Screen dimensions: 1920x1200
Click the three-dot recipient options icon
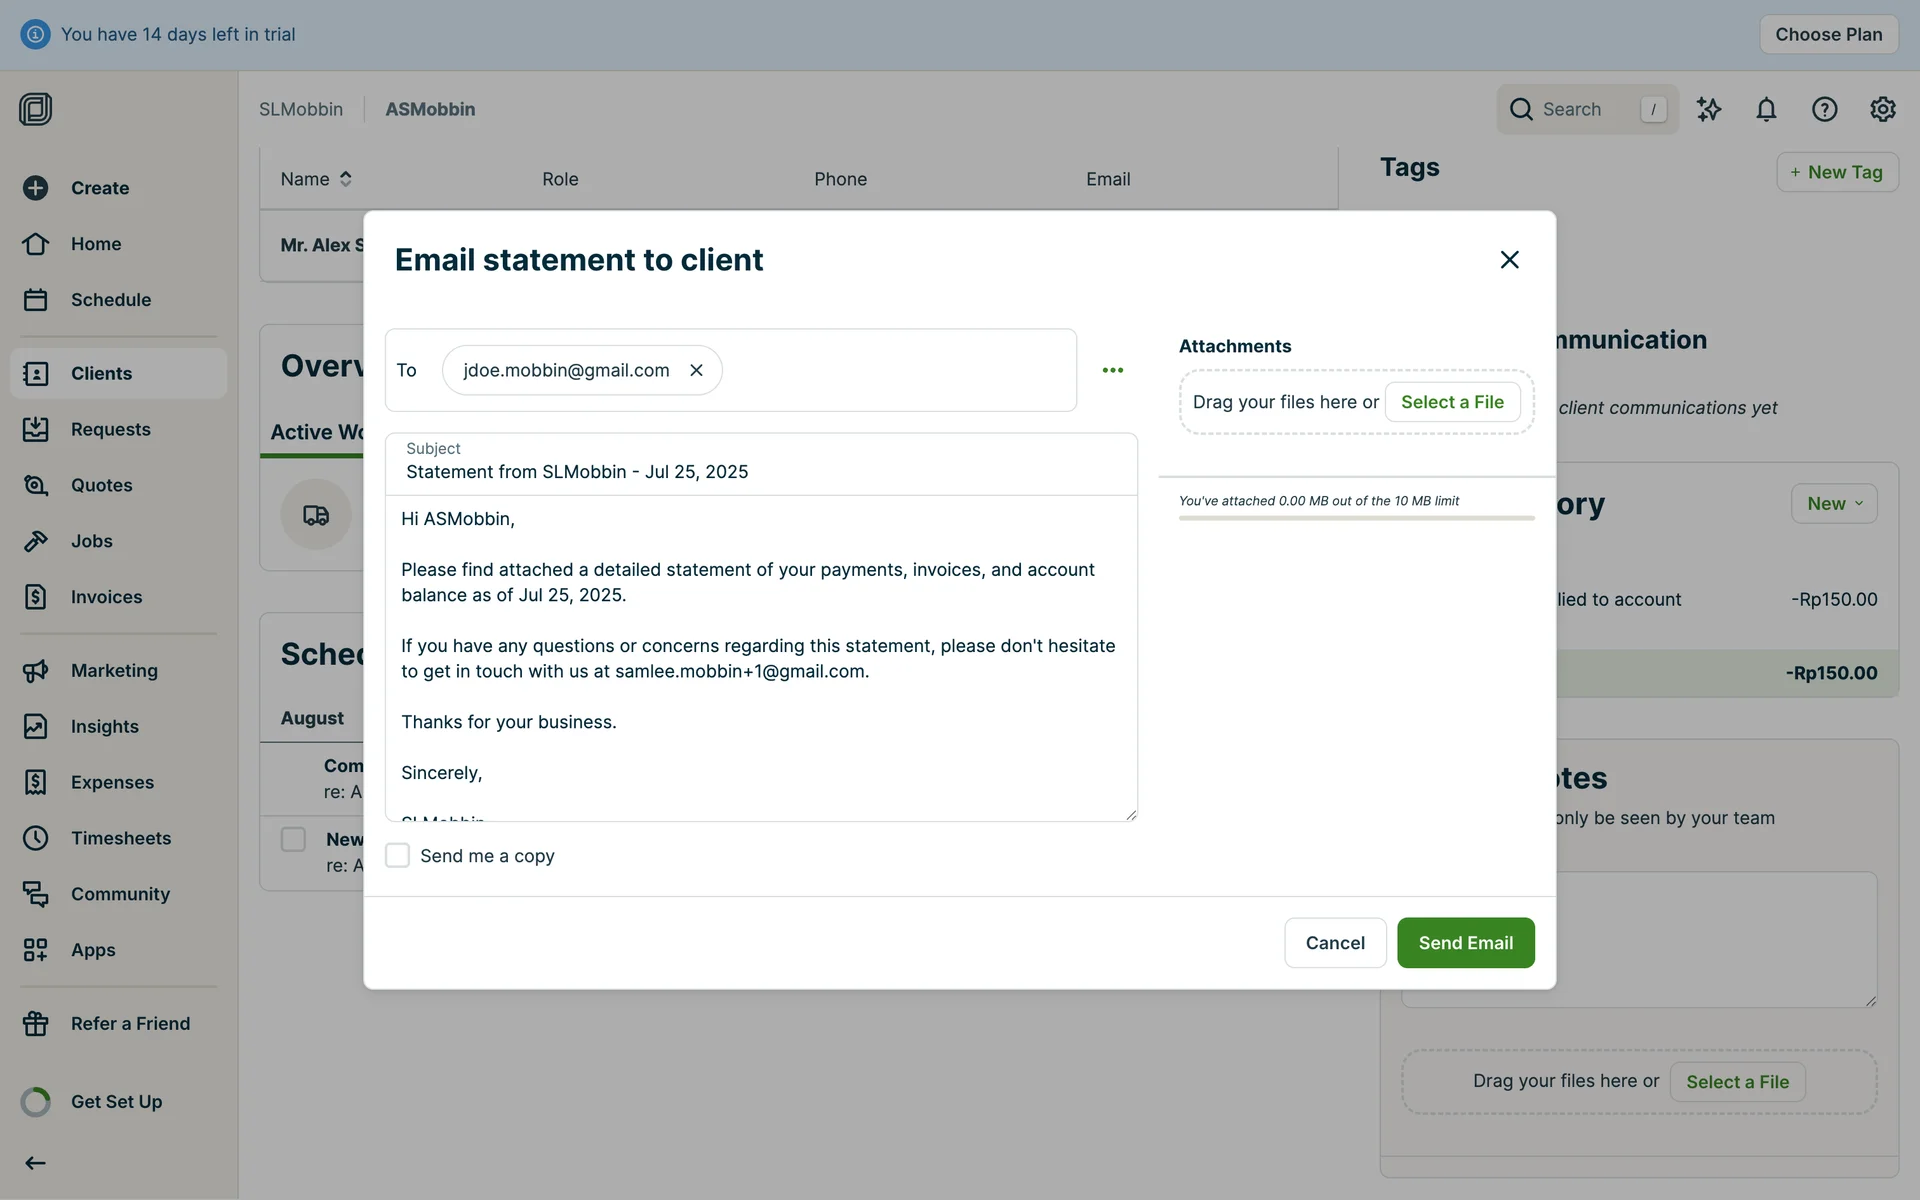pyautogui.click(x=1112, y=370)
